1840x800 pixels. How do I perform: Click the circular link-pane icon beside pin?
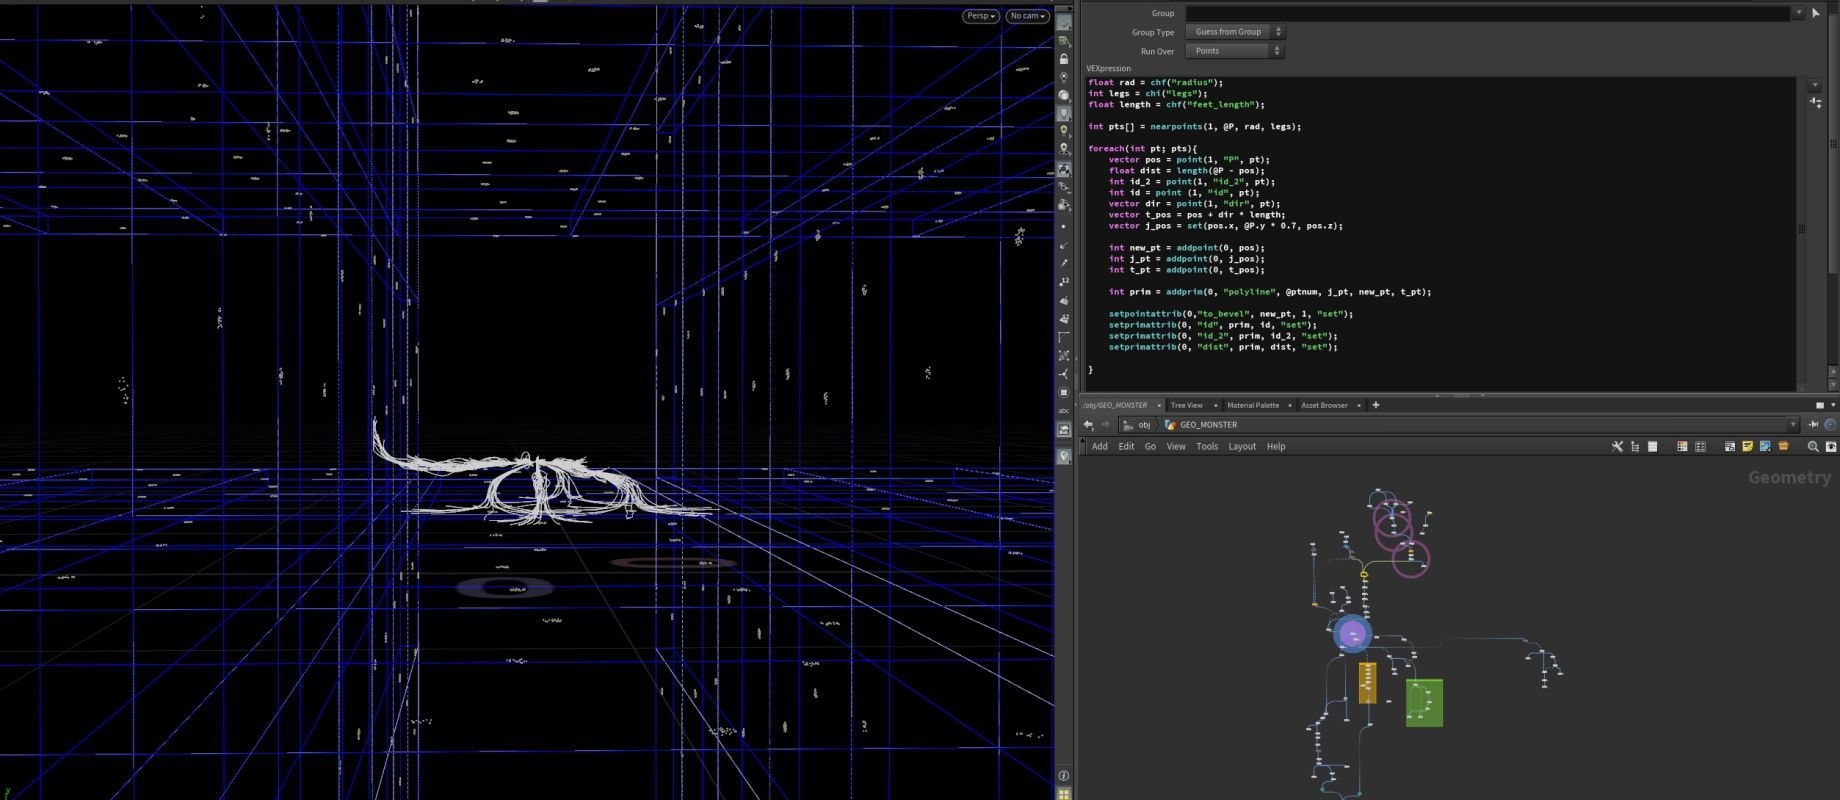[1830, 424]
